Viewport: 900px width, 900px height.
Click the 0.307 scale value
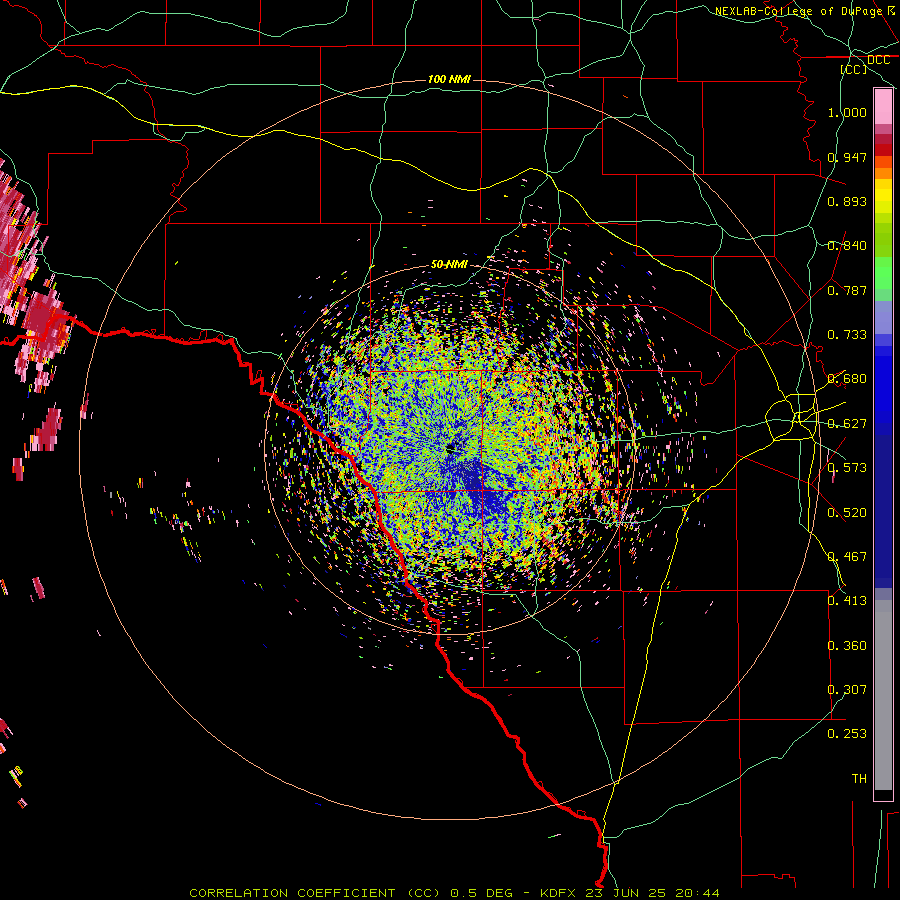pyautogui.click(x=847, y=690)
